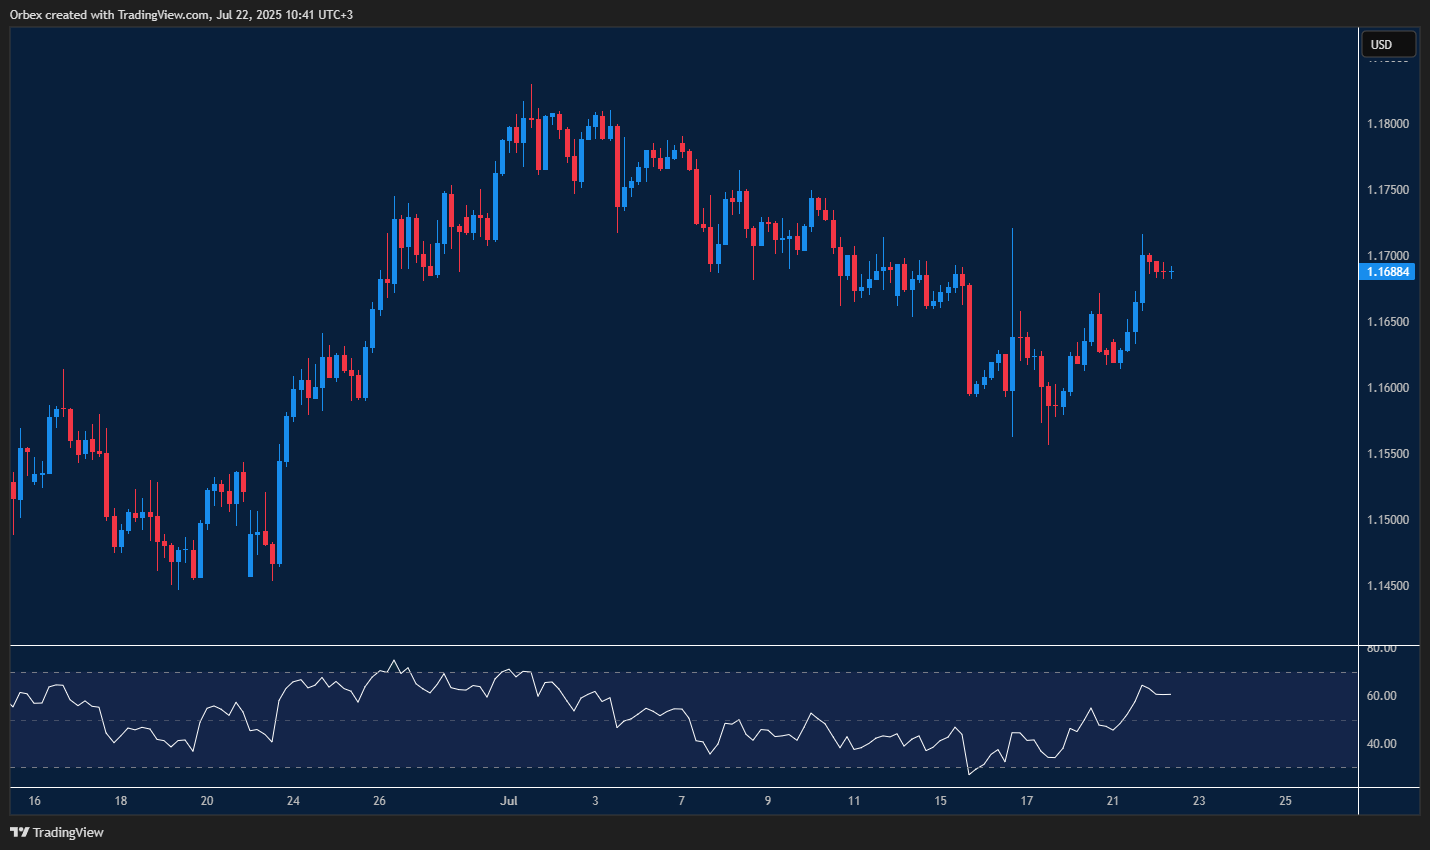The width and height of the screenshot is (1430, 850).
Task: Click the 1.16000 price axis label
Action: pyautogui.click(x=1388, y=388)
